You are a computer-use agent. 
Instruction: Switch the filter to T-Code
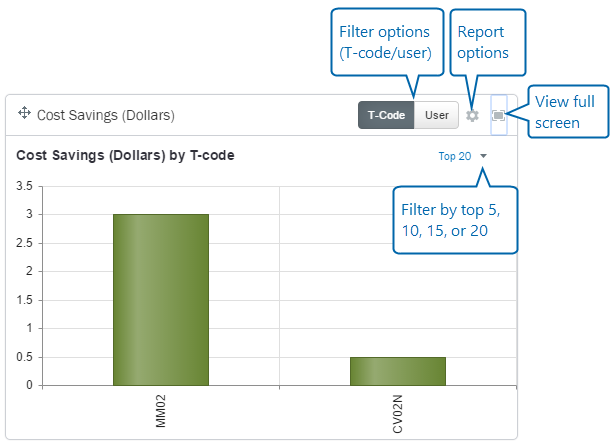tap(386, 115)
